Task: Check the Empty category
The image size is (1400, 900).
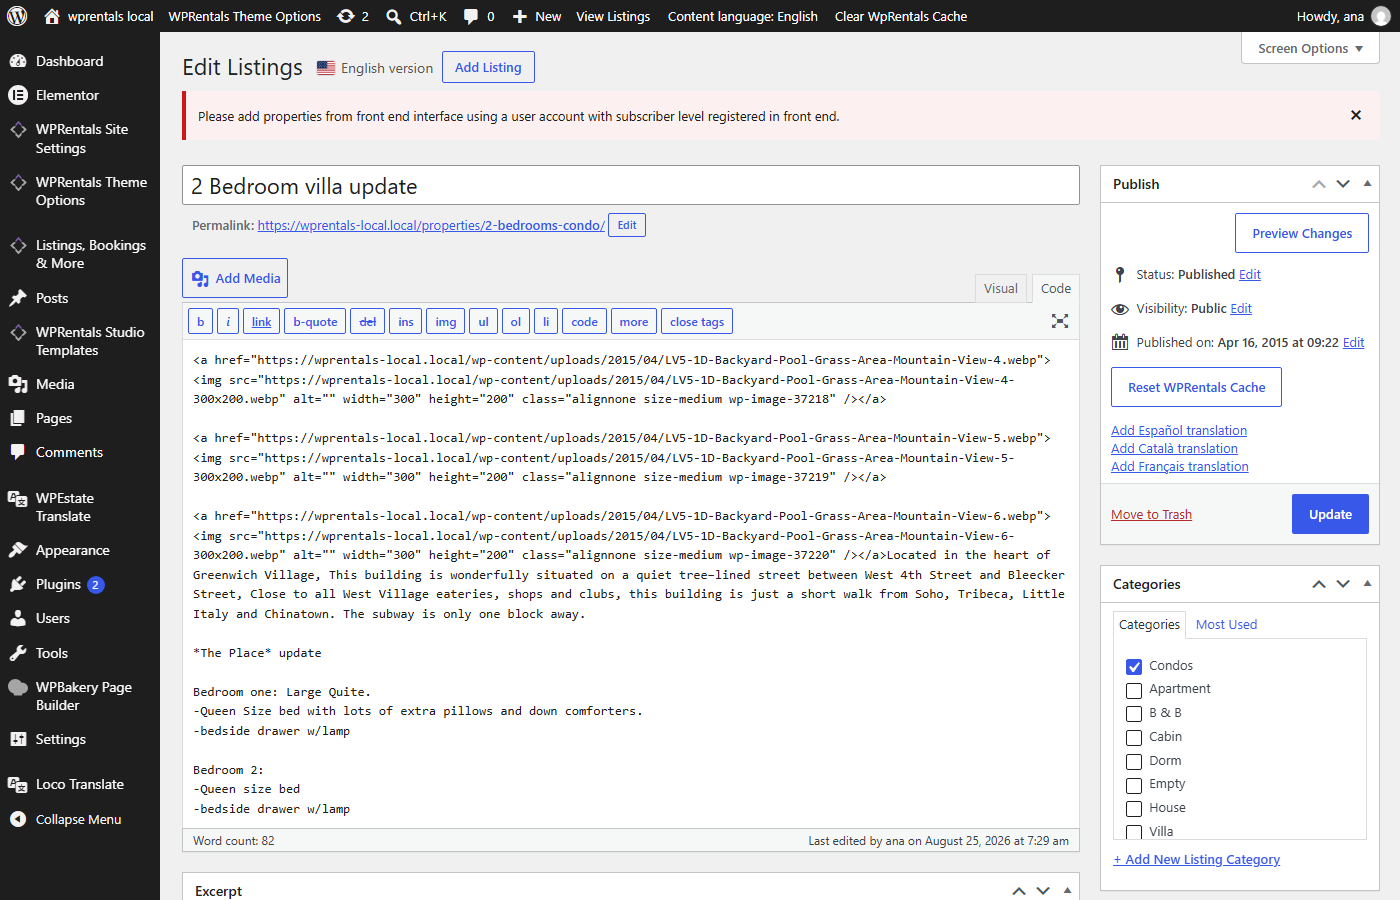Action: (1134, 786)
